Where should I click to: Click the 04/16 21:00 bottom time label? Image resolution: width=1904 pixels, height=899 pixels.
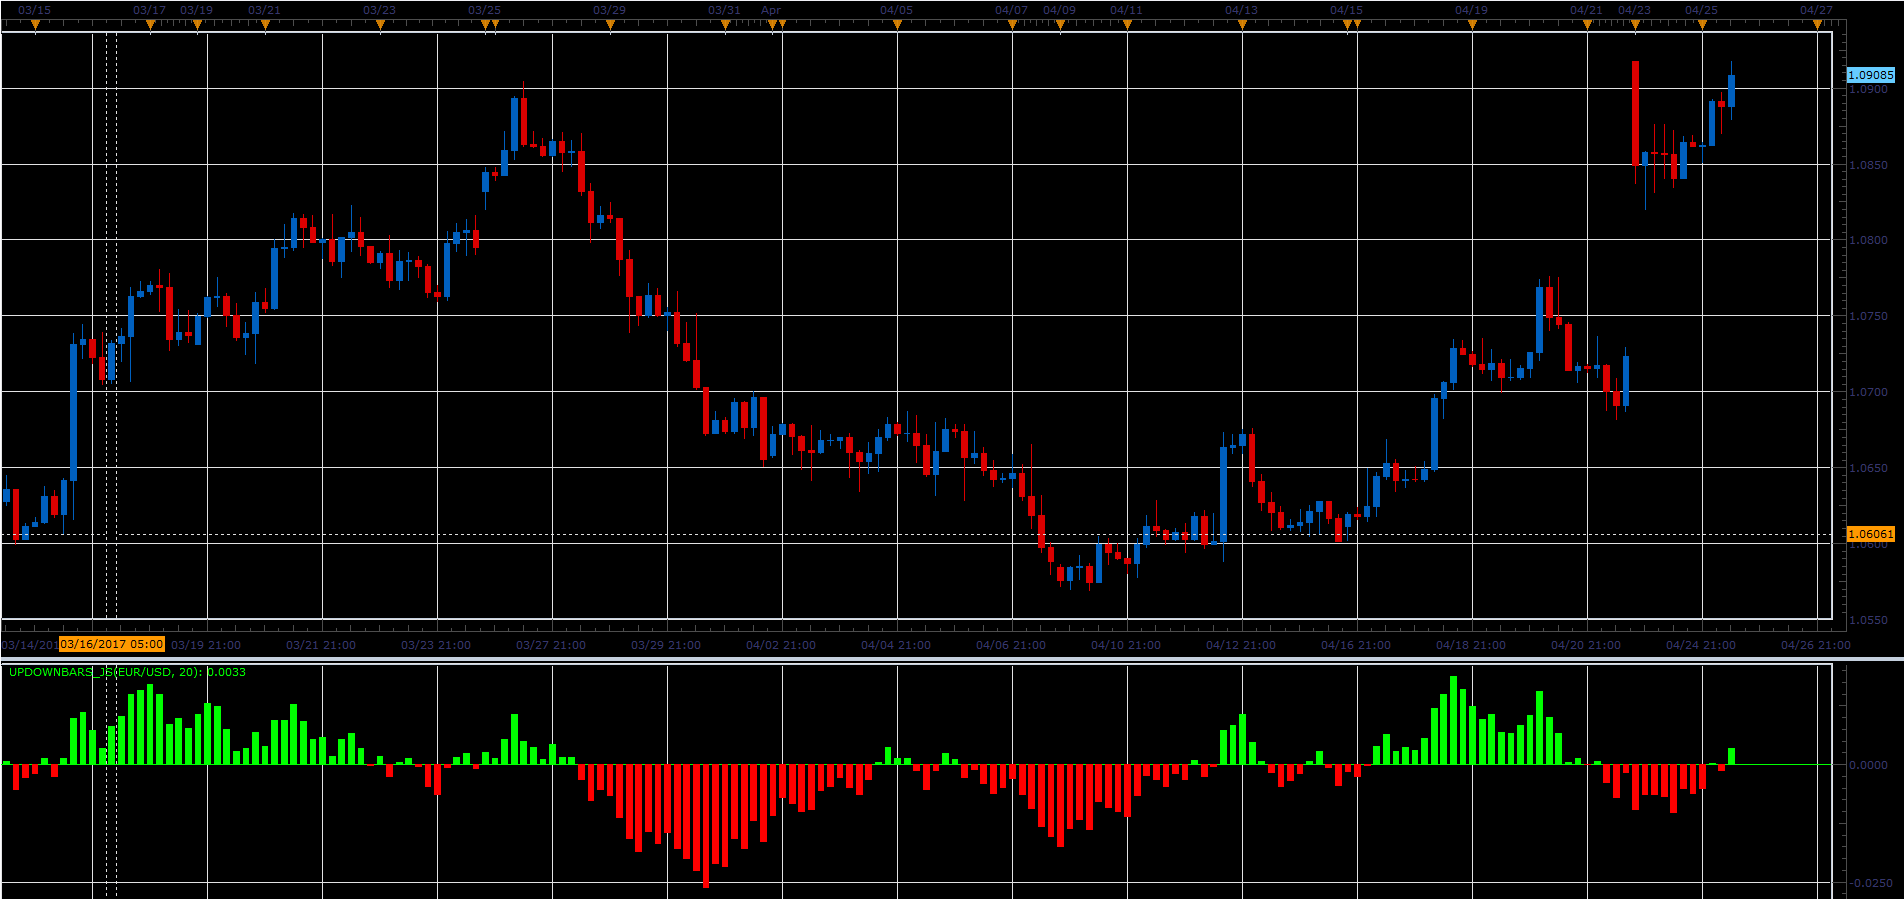(1356, 645)
